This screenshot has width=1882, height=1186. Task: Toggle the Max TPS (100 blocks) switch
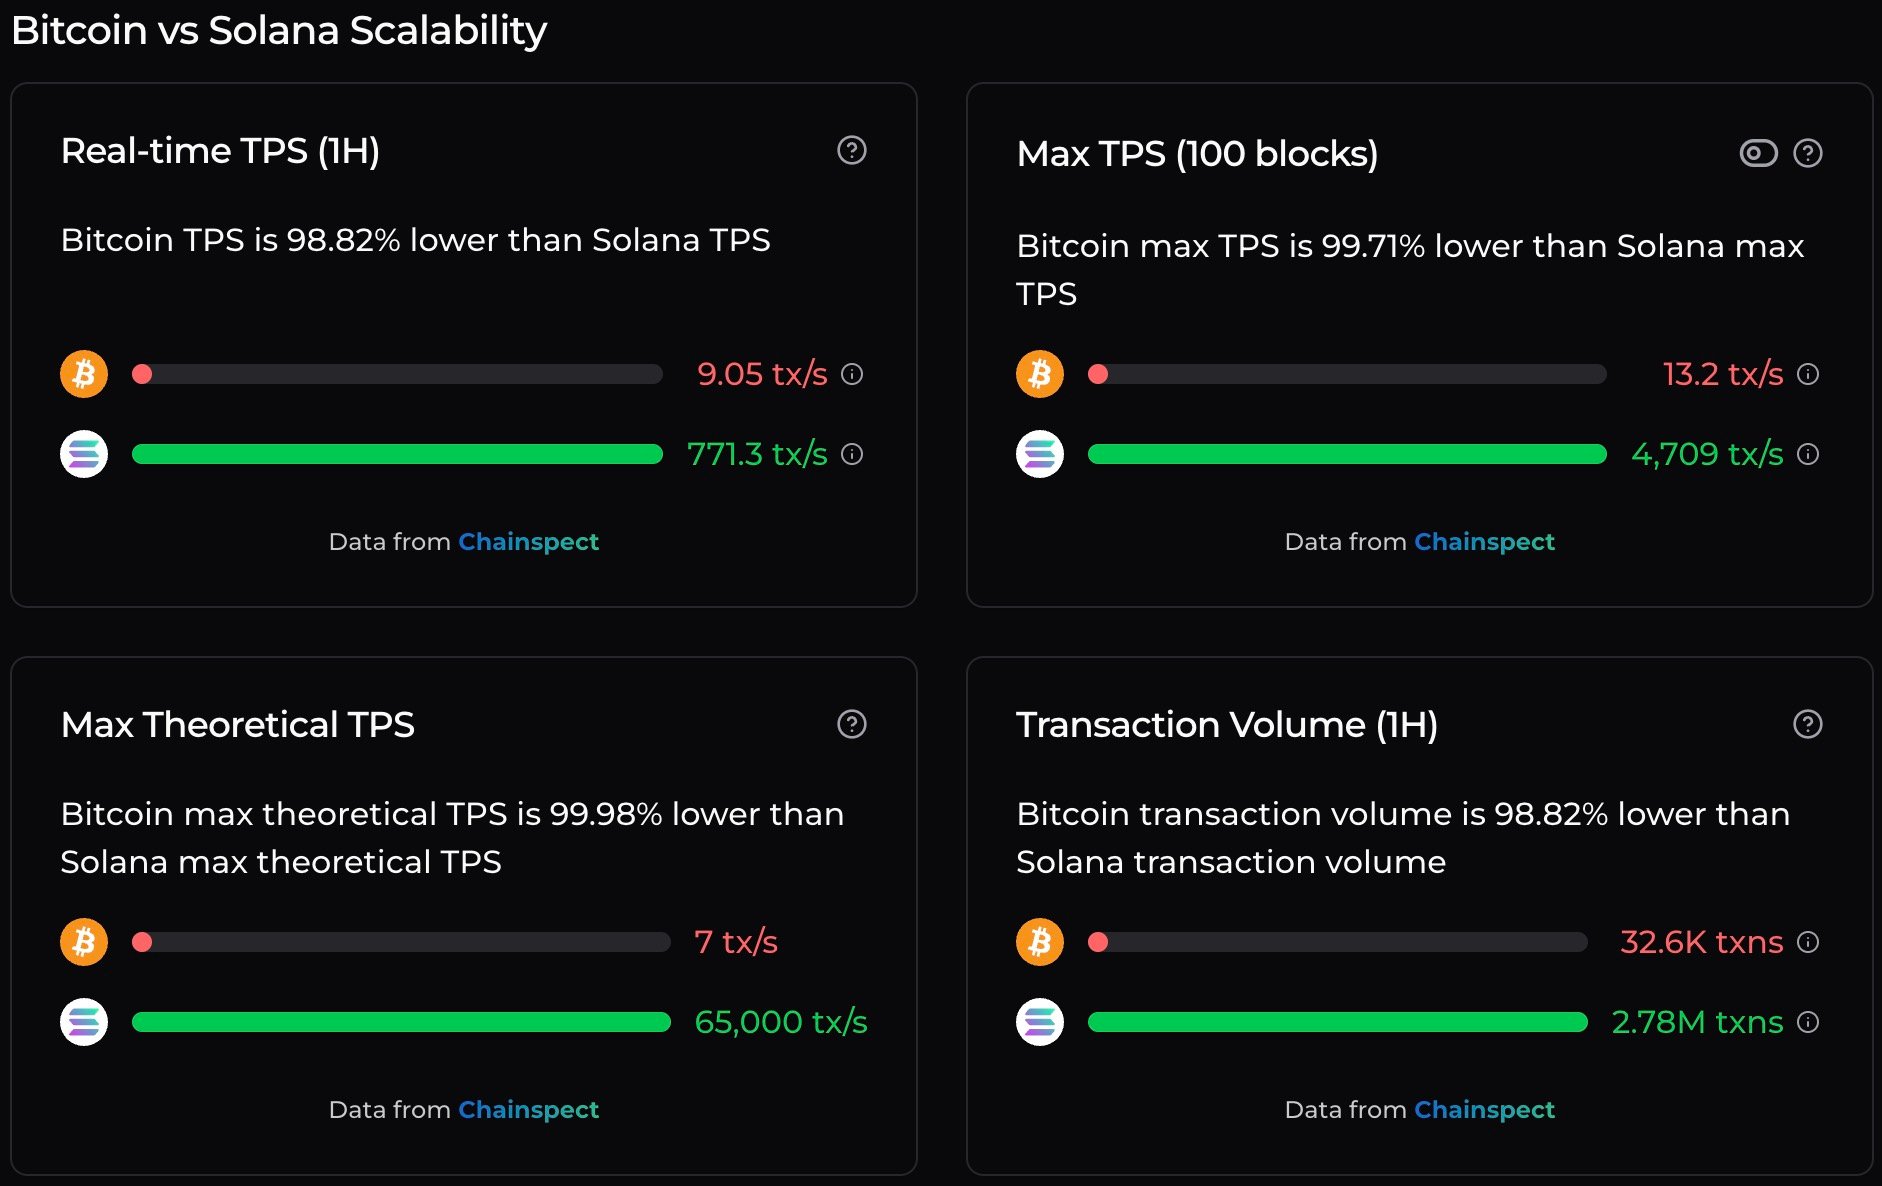(x=1758, y=153)
